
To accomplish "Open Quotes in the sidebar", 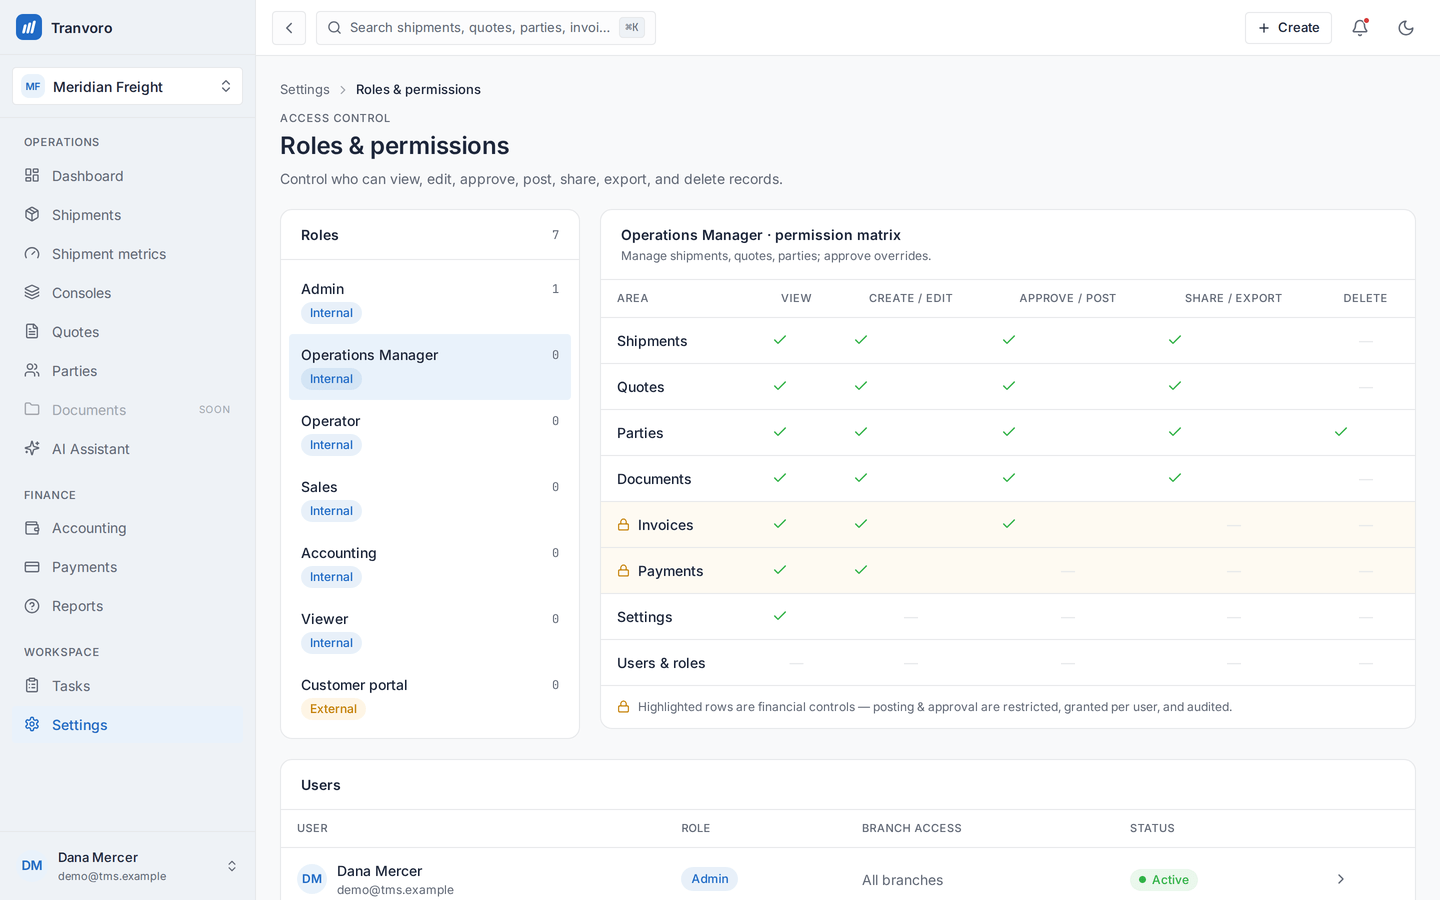I will tap(128, 332).
